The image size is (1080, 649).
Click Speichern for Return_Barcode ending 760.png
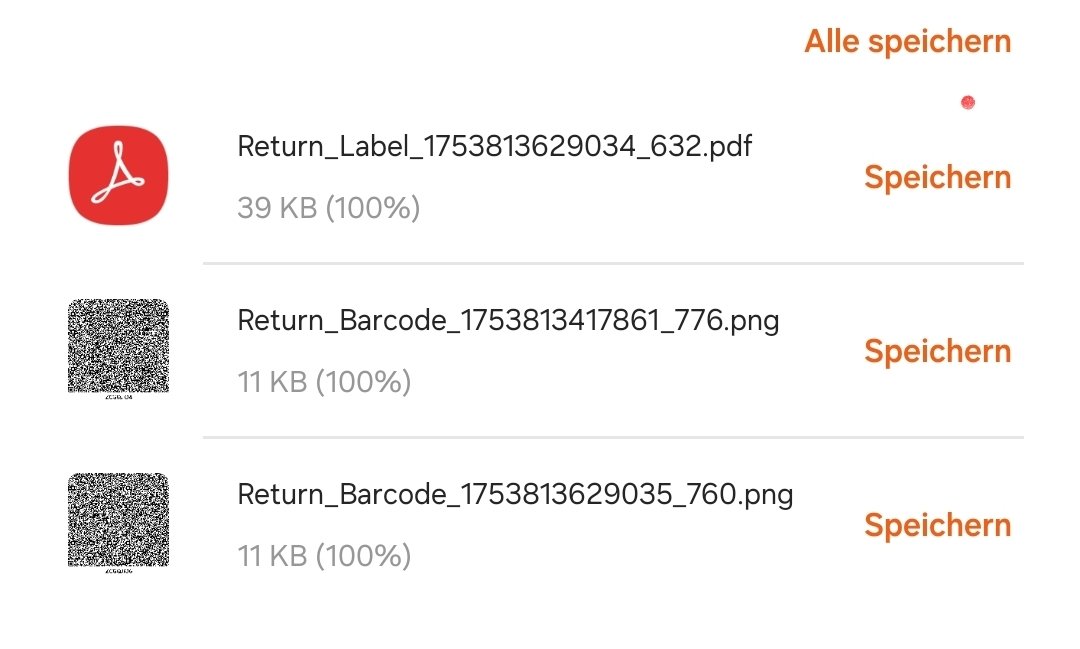(x=937, y=526)
